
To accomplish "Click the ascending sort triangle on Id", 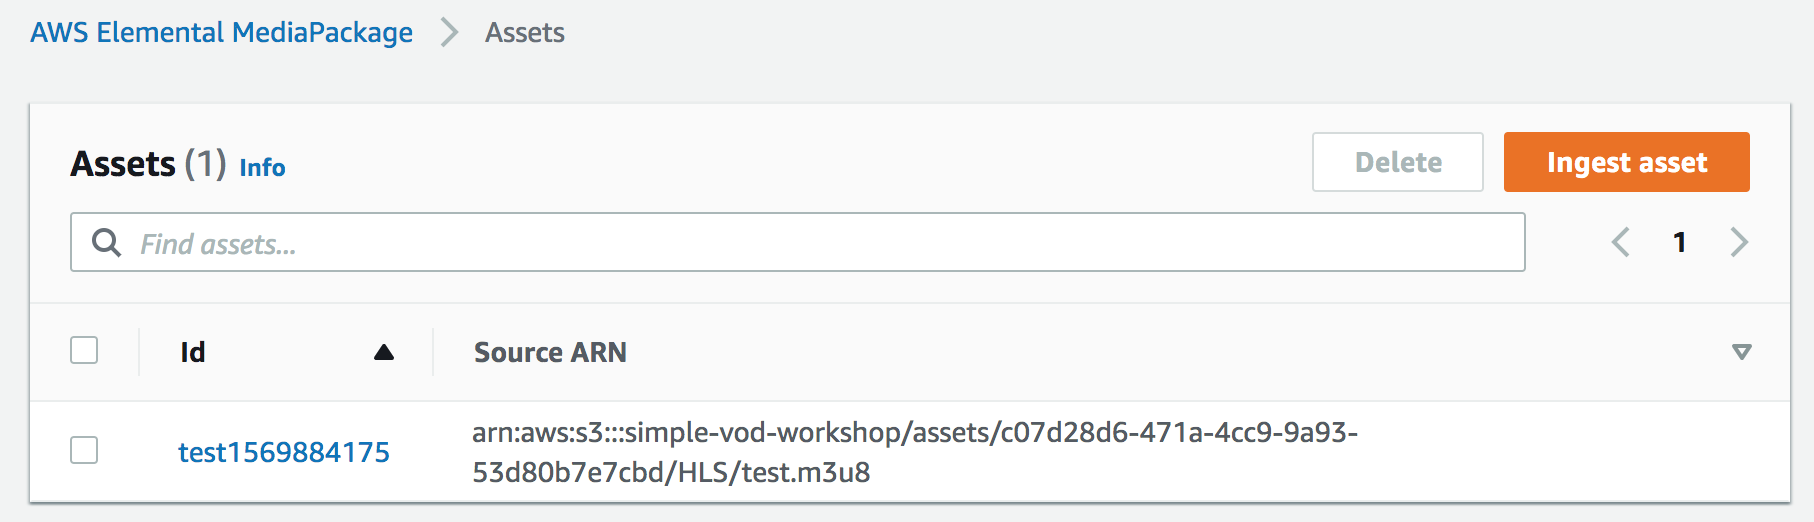I will [384, 352].
